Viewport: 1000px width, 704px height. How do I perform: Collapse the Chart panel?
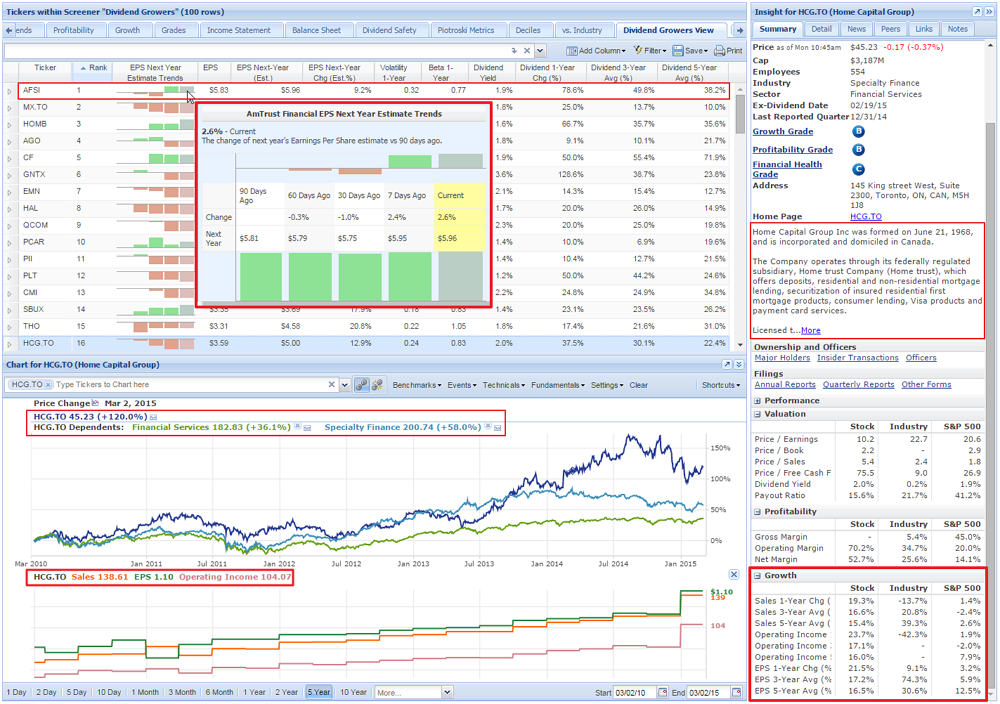739,365
